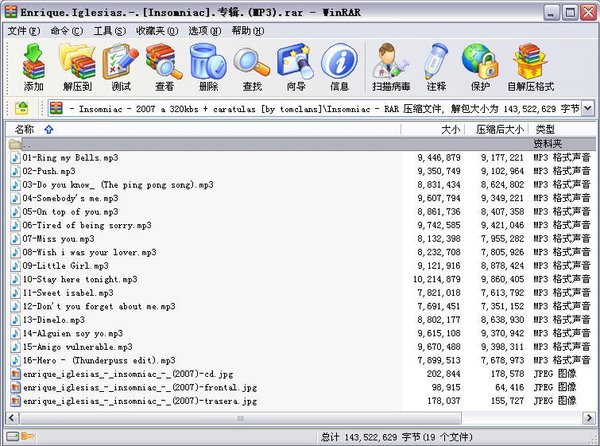The image size is (600, 446).
Task: Select file 08-Wish i was your lover.mp3
Action: [89, 252]
